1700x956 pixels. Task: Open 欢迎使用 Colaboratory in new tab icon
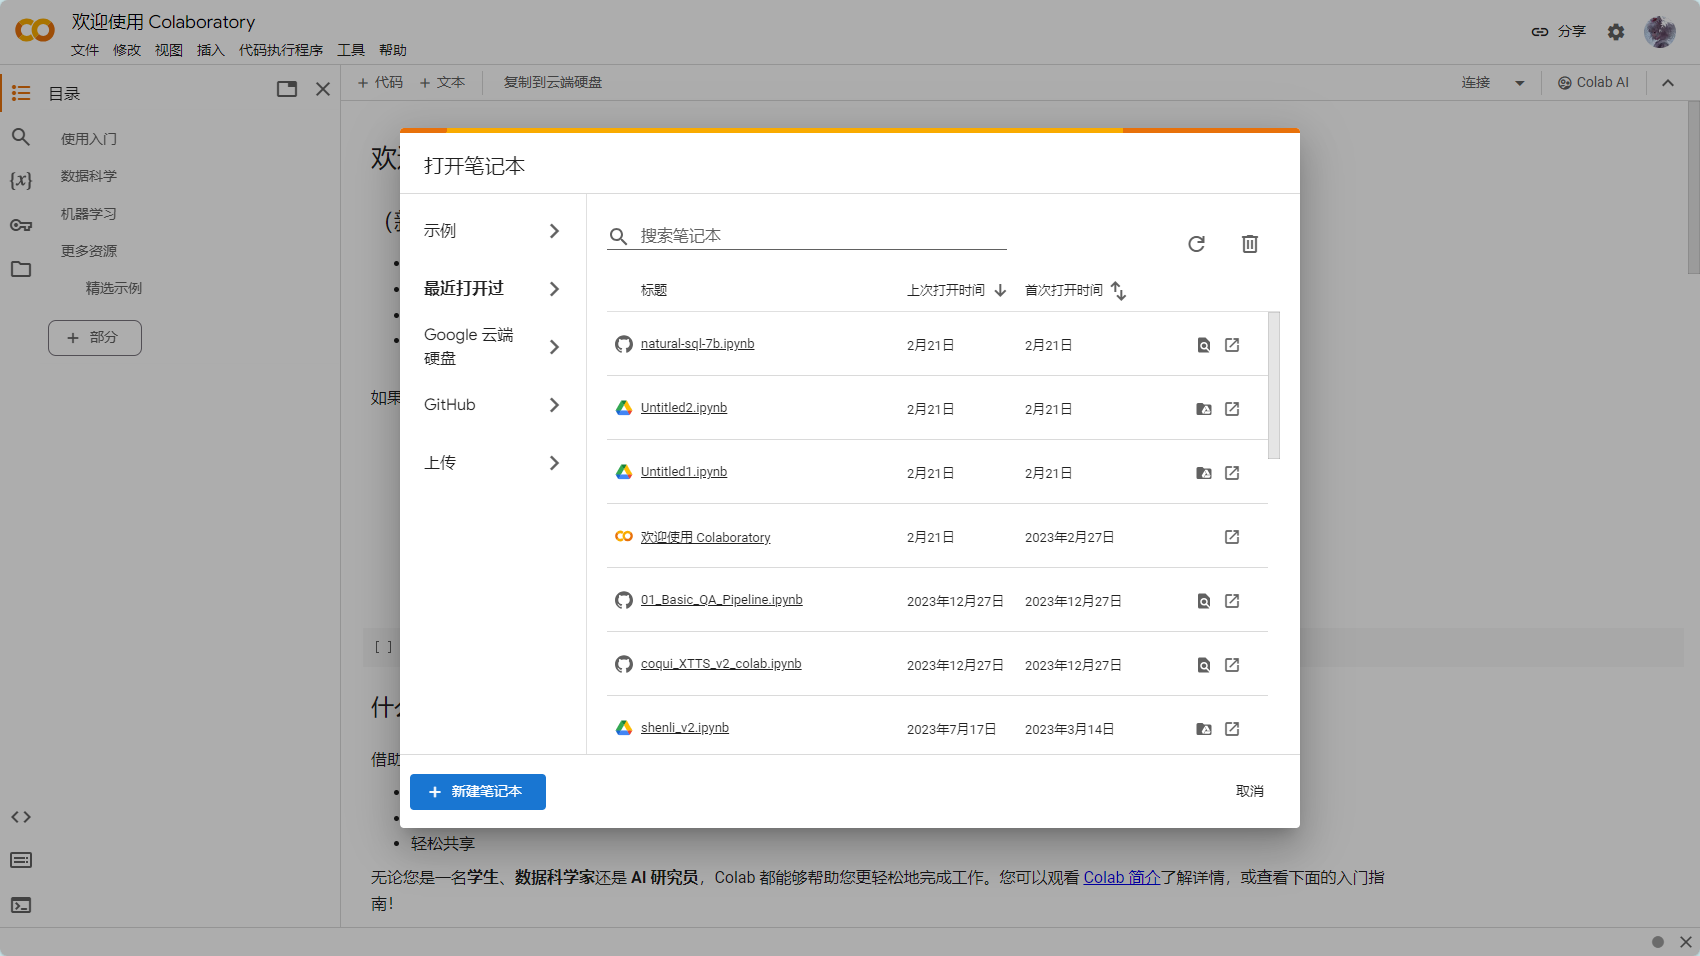click(x=1232, y=537)
